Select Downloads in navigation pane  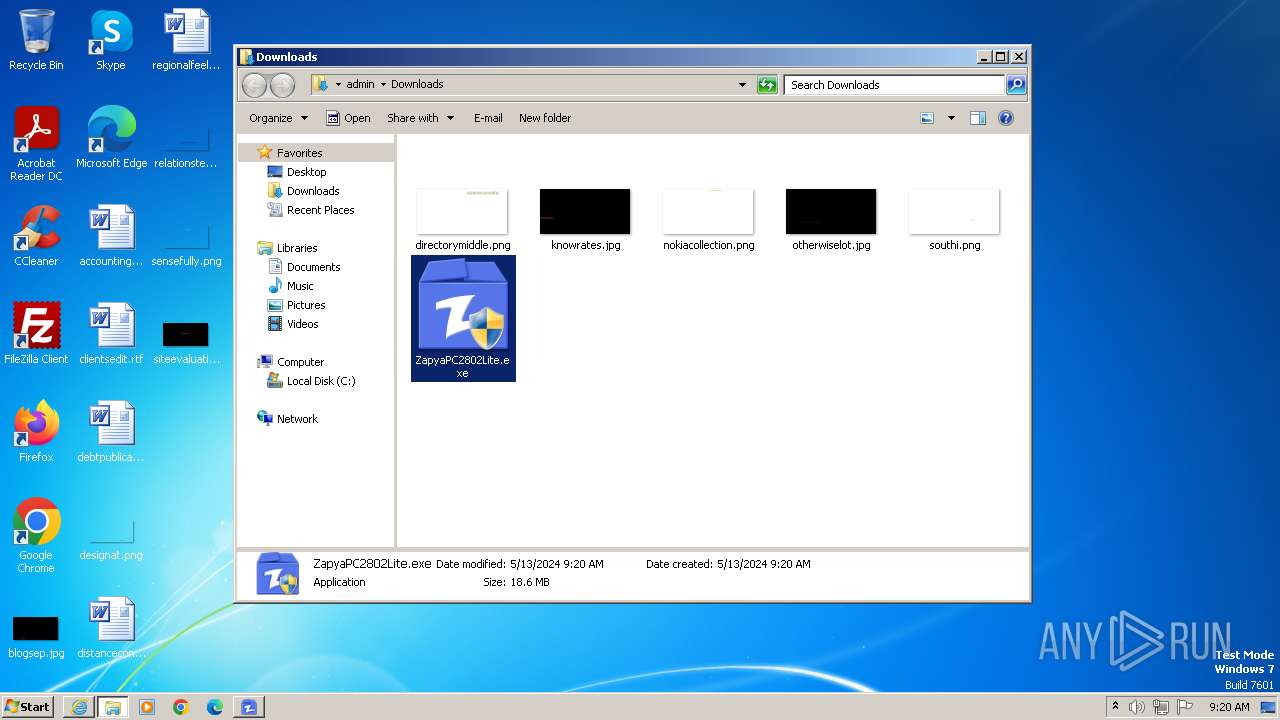click(313, 191)
